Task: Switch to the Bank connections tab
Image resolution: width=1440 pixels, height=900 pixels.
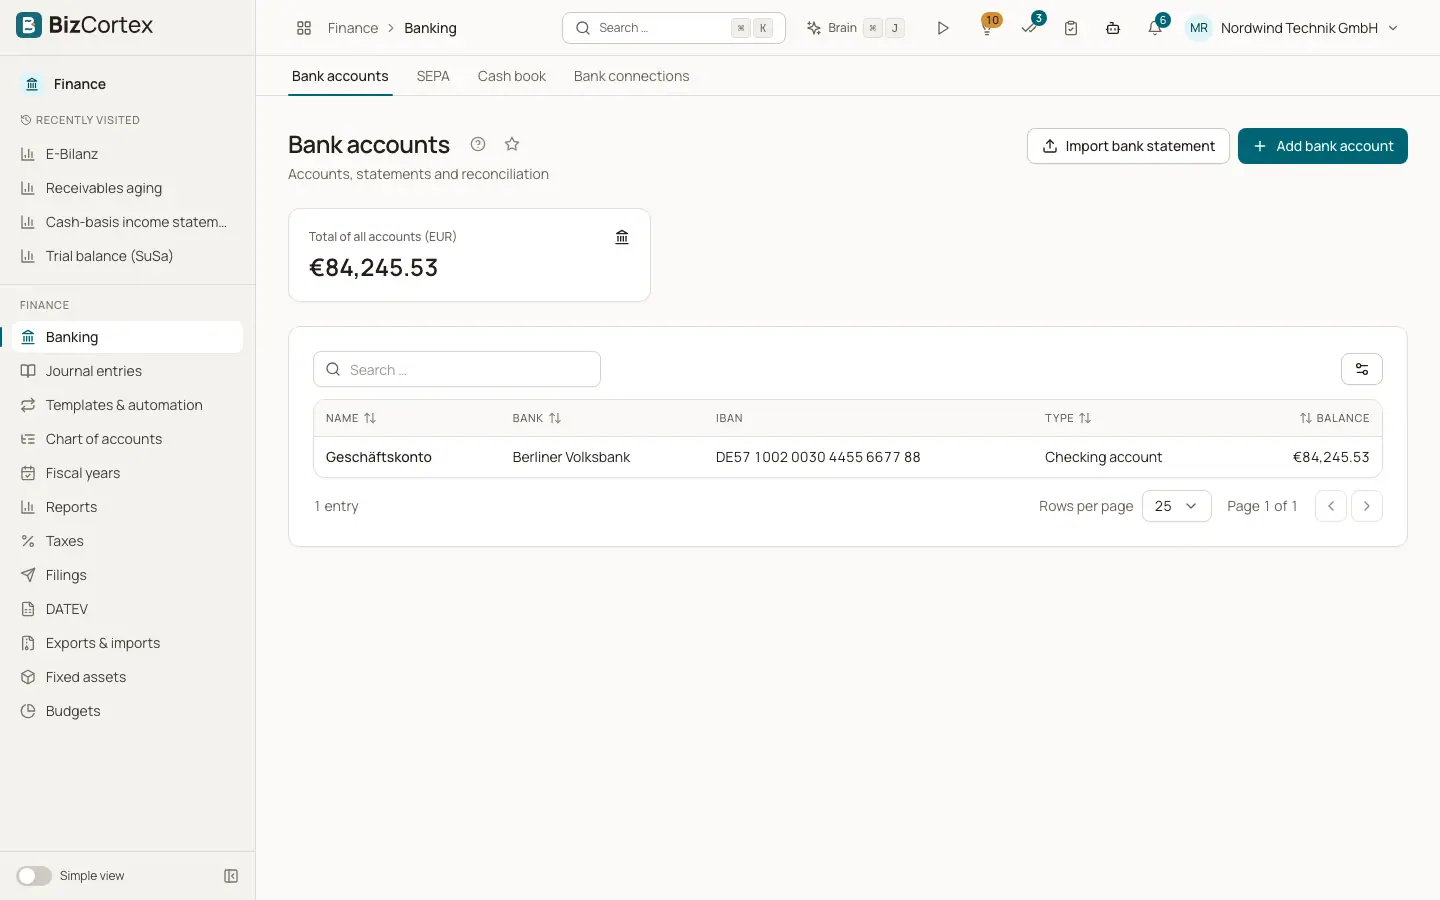Action: click(631, 76)
